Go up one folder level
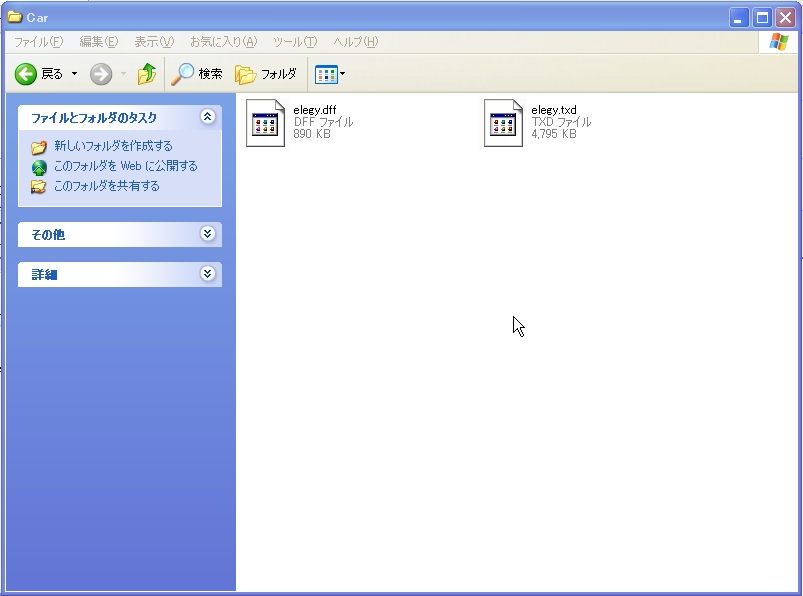Image resolution: width=803 pixels, height=596 pixels. point(147,74)
